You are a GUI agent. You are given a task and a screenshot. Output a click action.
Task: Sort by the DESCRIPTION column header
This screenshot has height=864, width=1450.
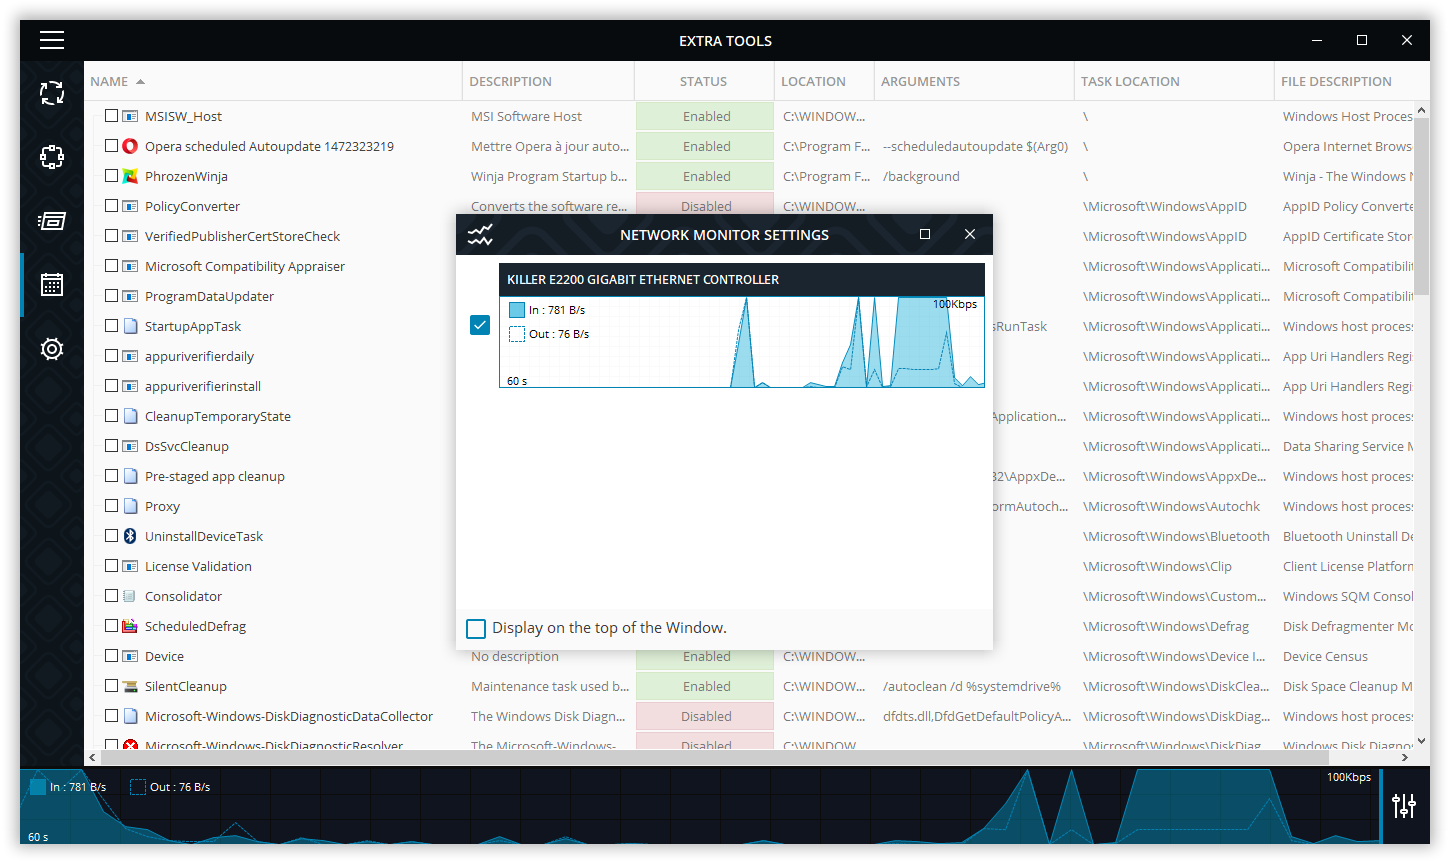510,81
